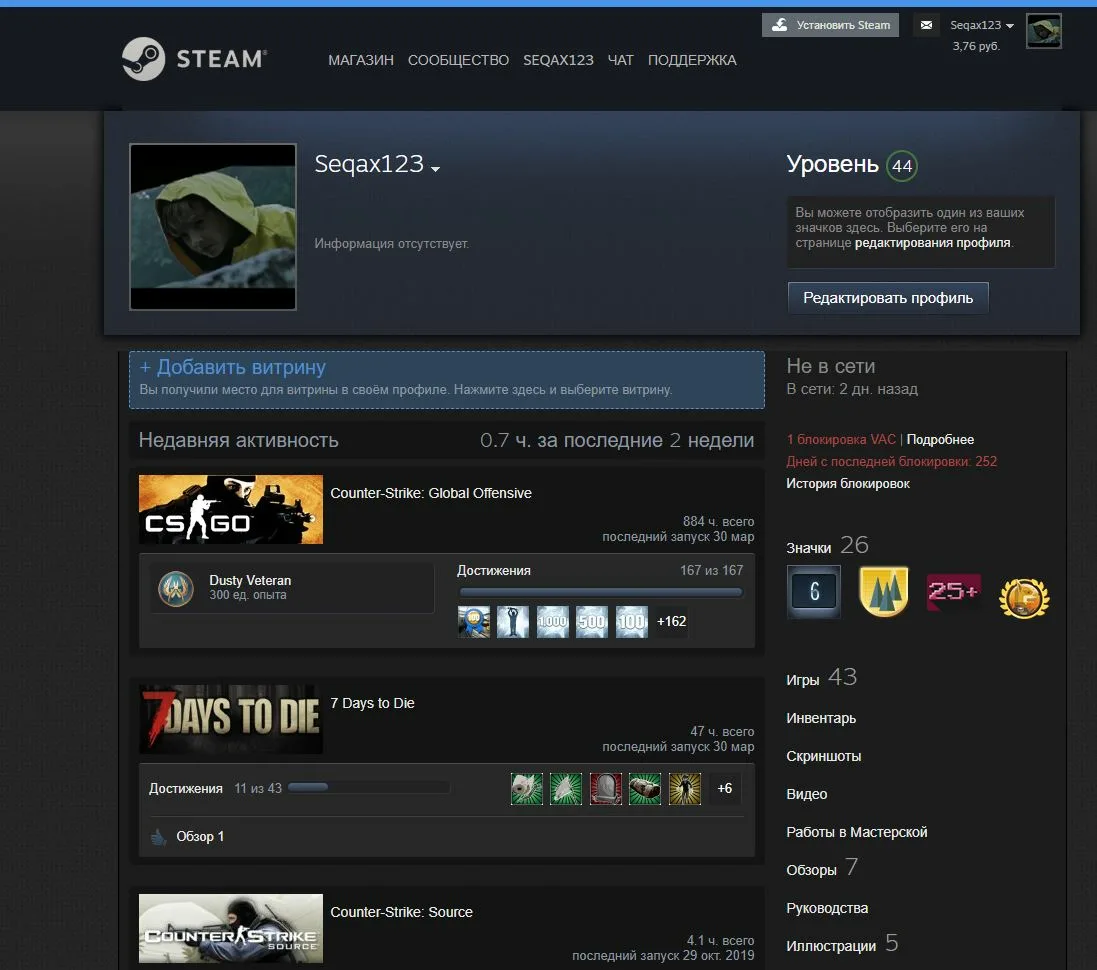Screen dimensions: 1097x970
Task: Open the Обзоры 7 reviews link
Action: click(822, 868)
